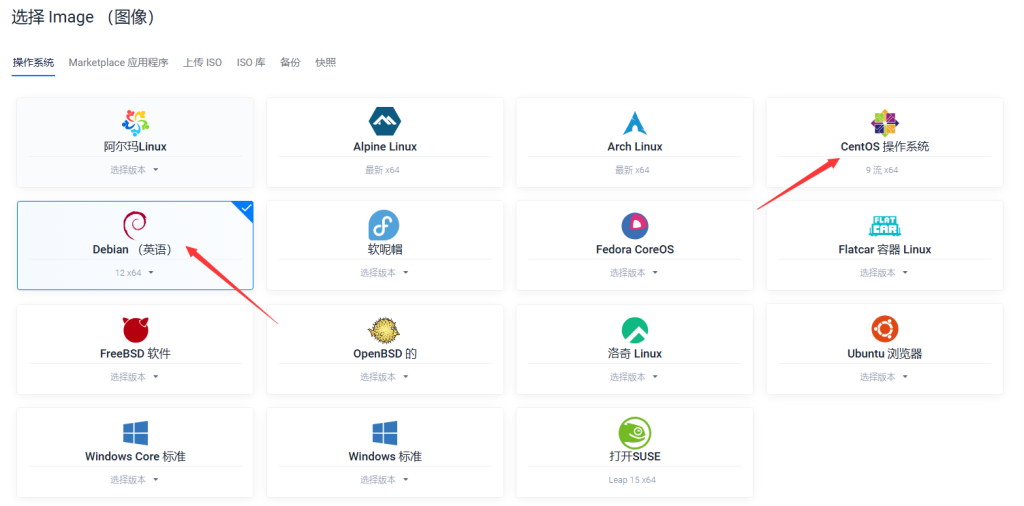Pick the OpenBSD pufferfish logo

tap(384, 329)
